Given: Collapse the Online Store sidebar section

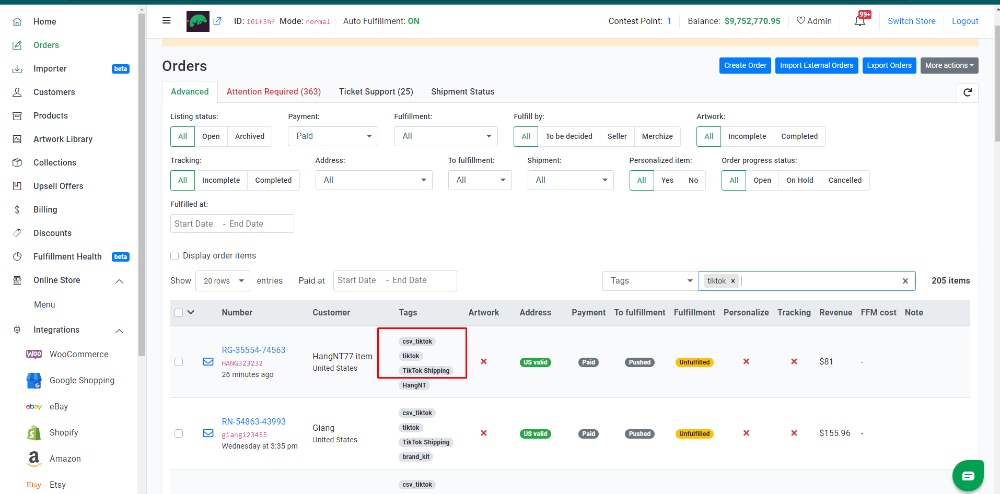Looking at the screenshot, I should (x=119, y=281).
